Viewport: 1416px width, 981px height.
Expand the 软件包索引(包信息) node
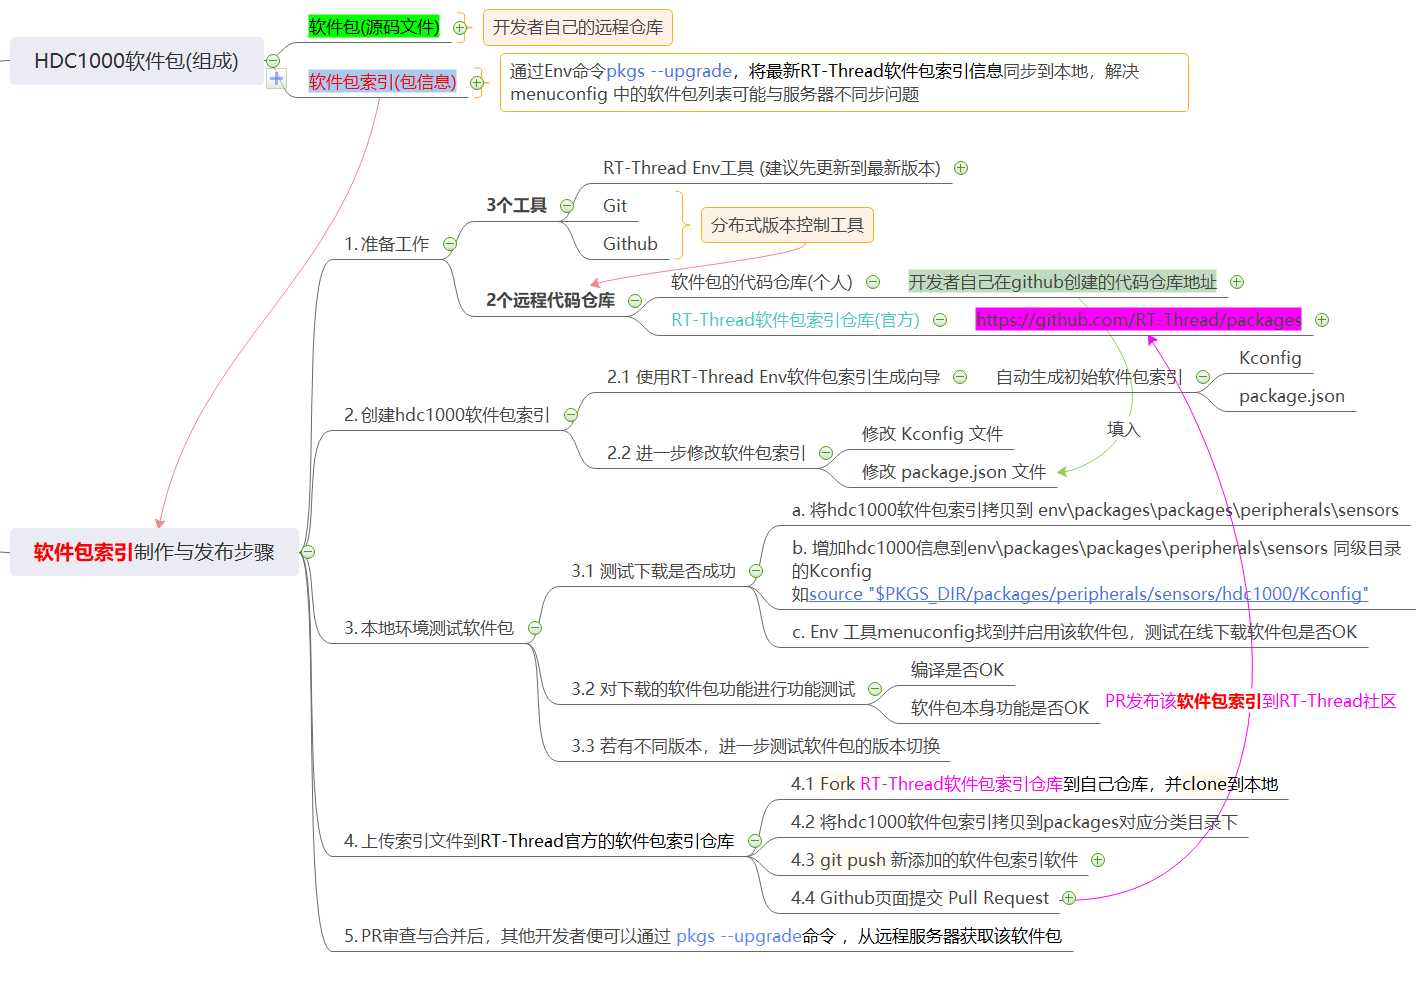click(x=477, y=83)
